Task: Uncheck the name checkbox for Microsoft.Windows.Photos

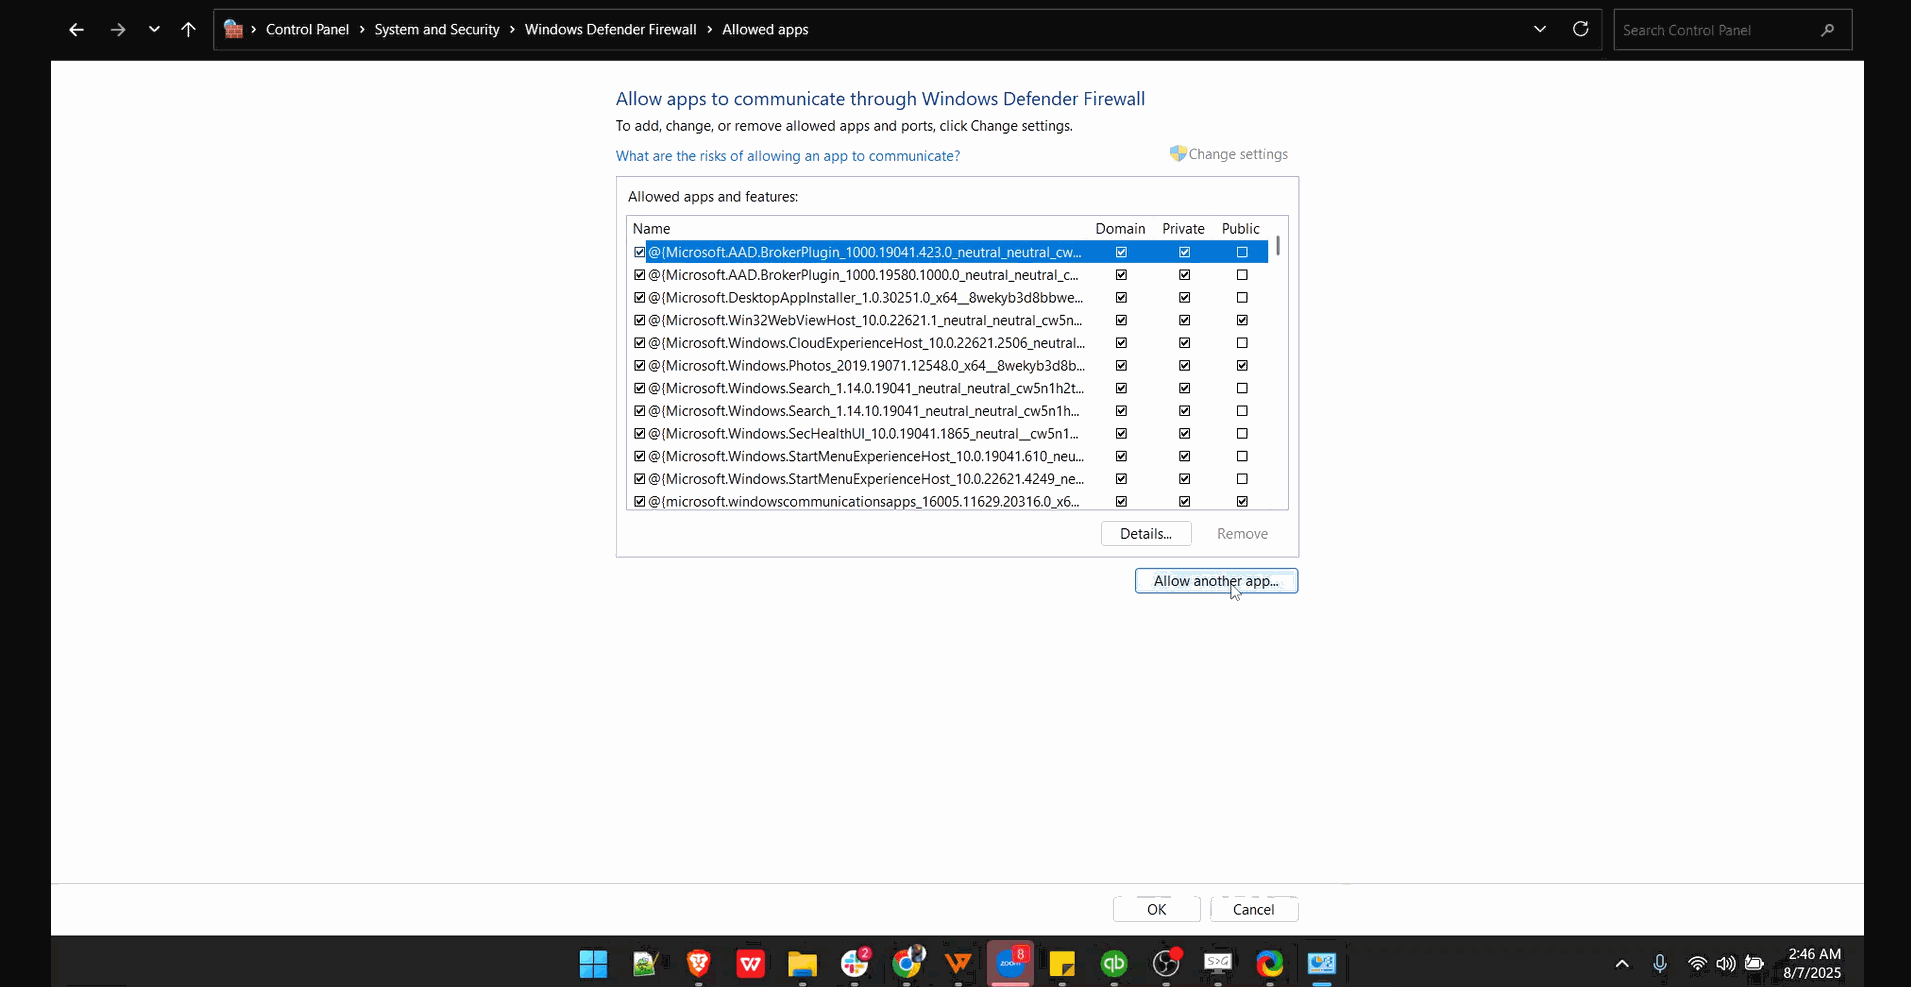Action: [640, 366]
